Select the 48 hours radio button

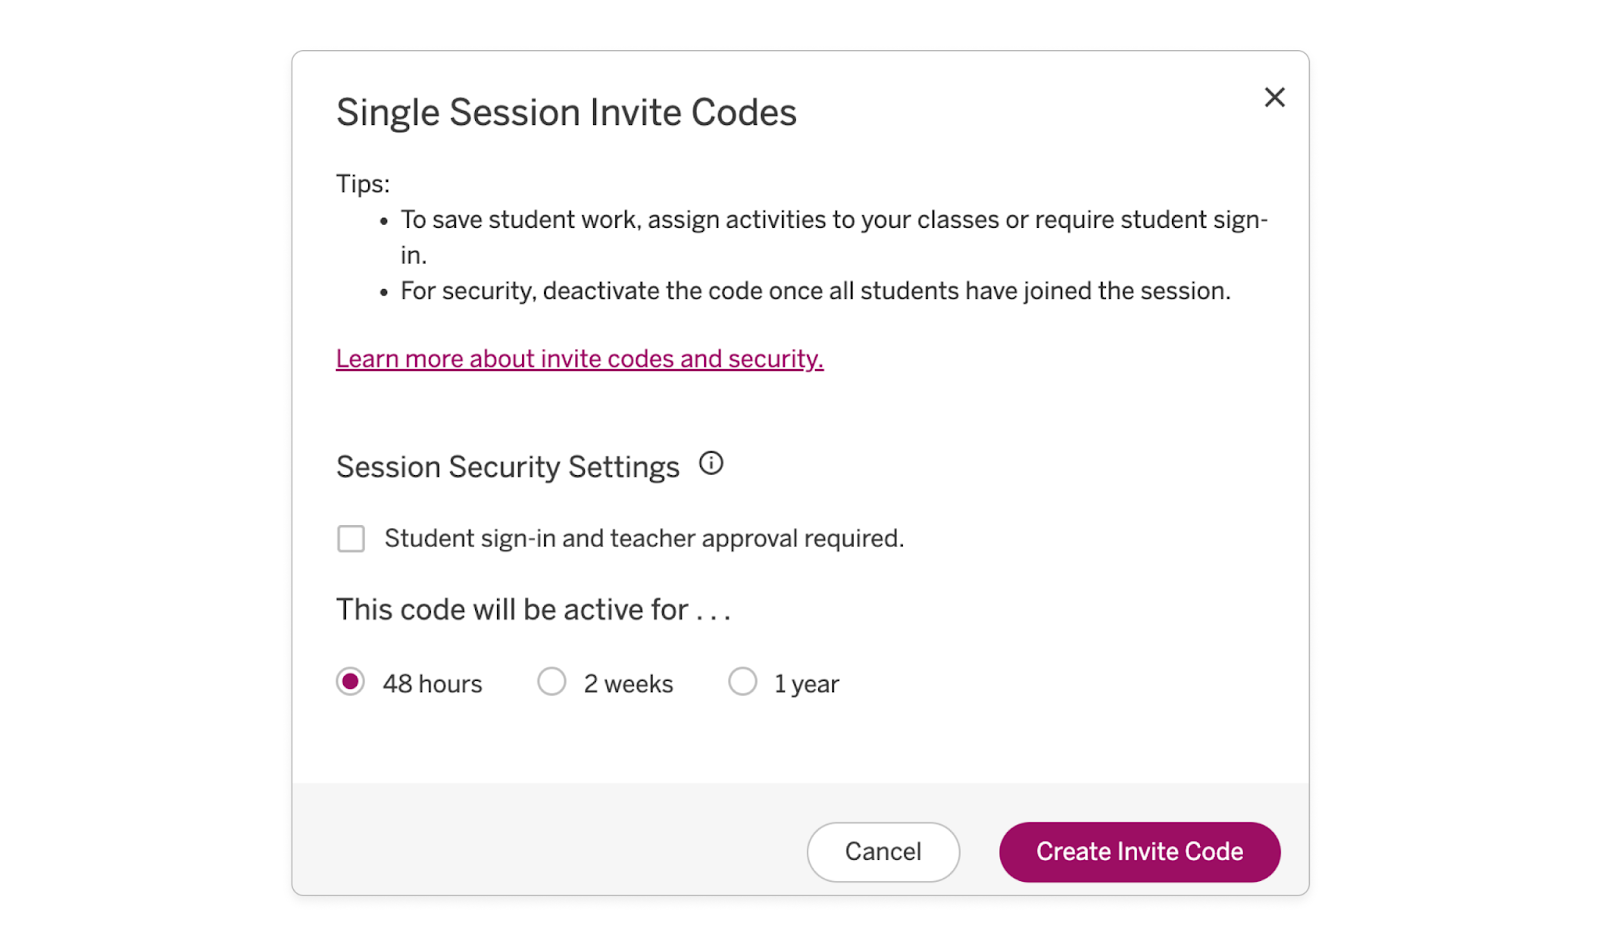pos(350,681)
